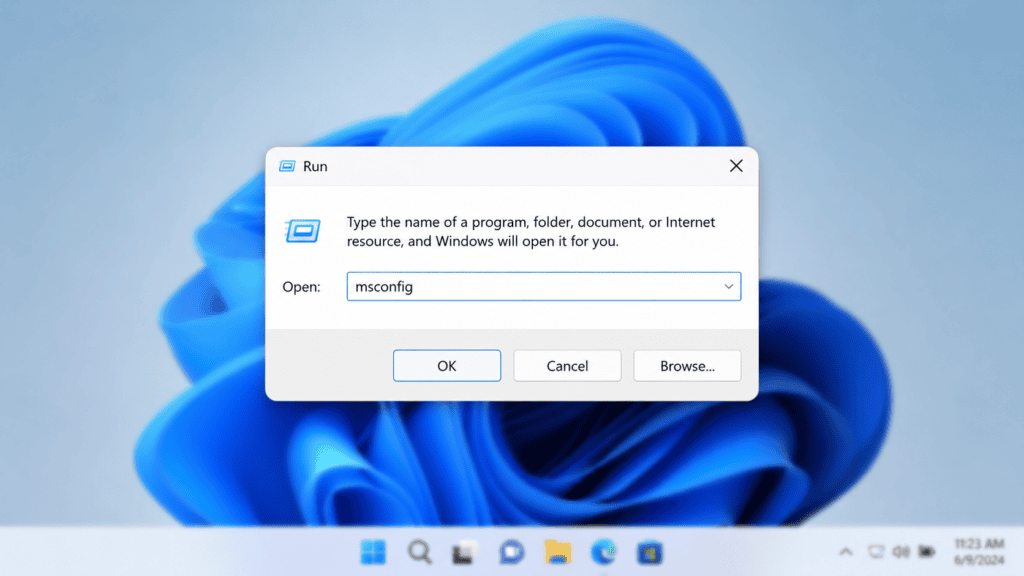Click the Run icon in title bar
1024x576 pixels.
coord(287,167)
